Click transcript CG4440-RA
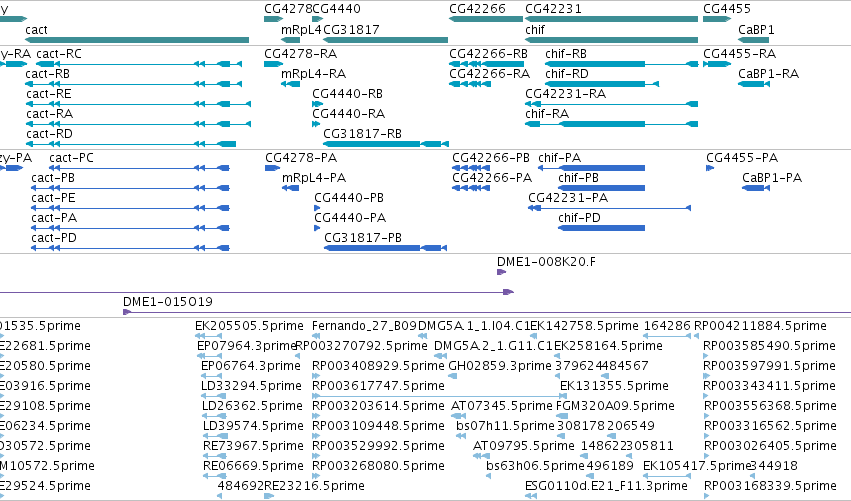Screen dimensions: 851x501 pos(316,124)
